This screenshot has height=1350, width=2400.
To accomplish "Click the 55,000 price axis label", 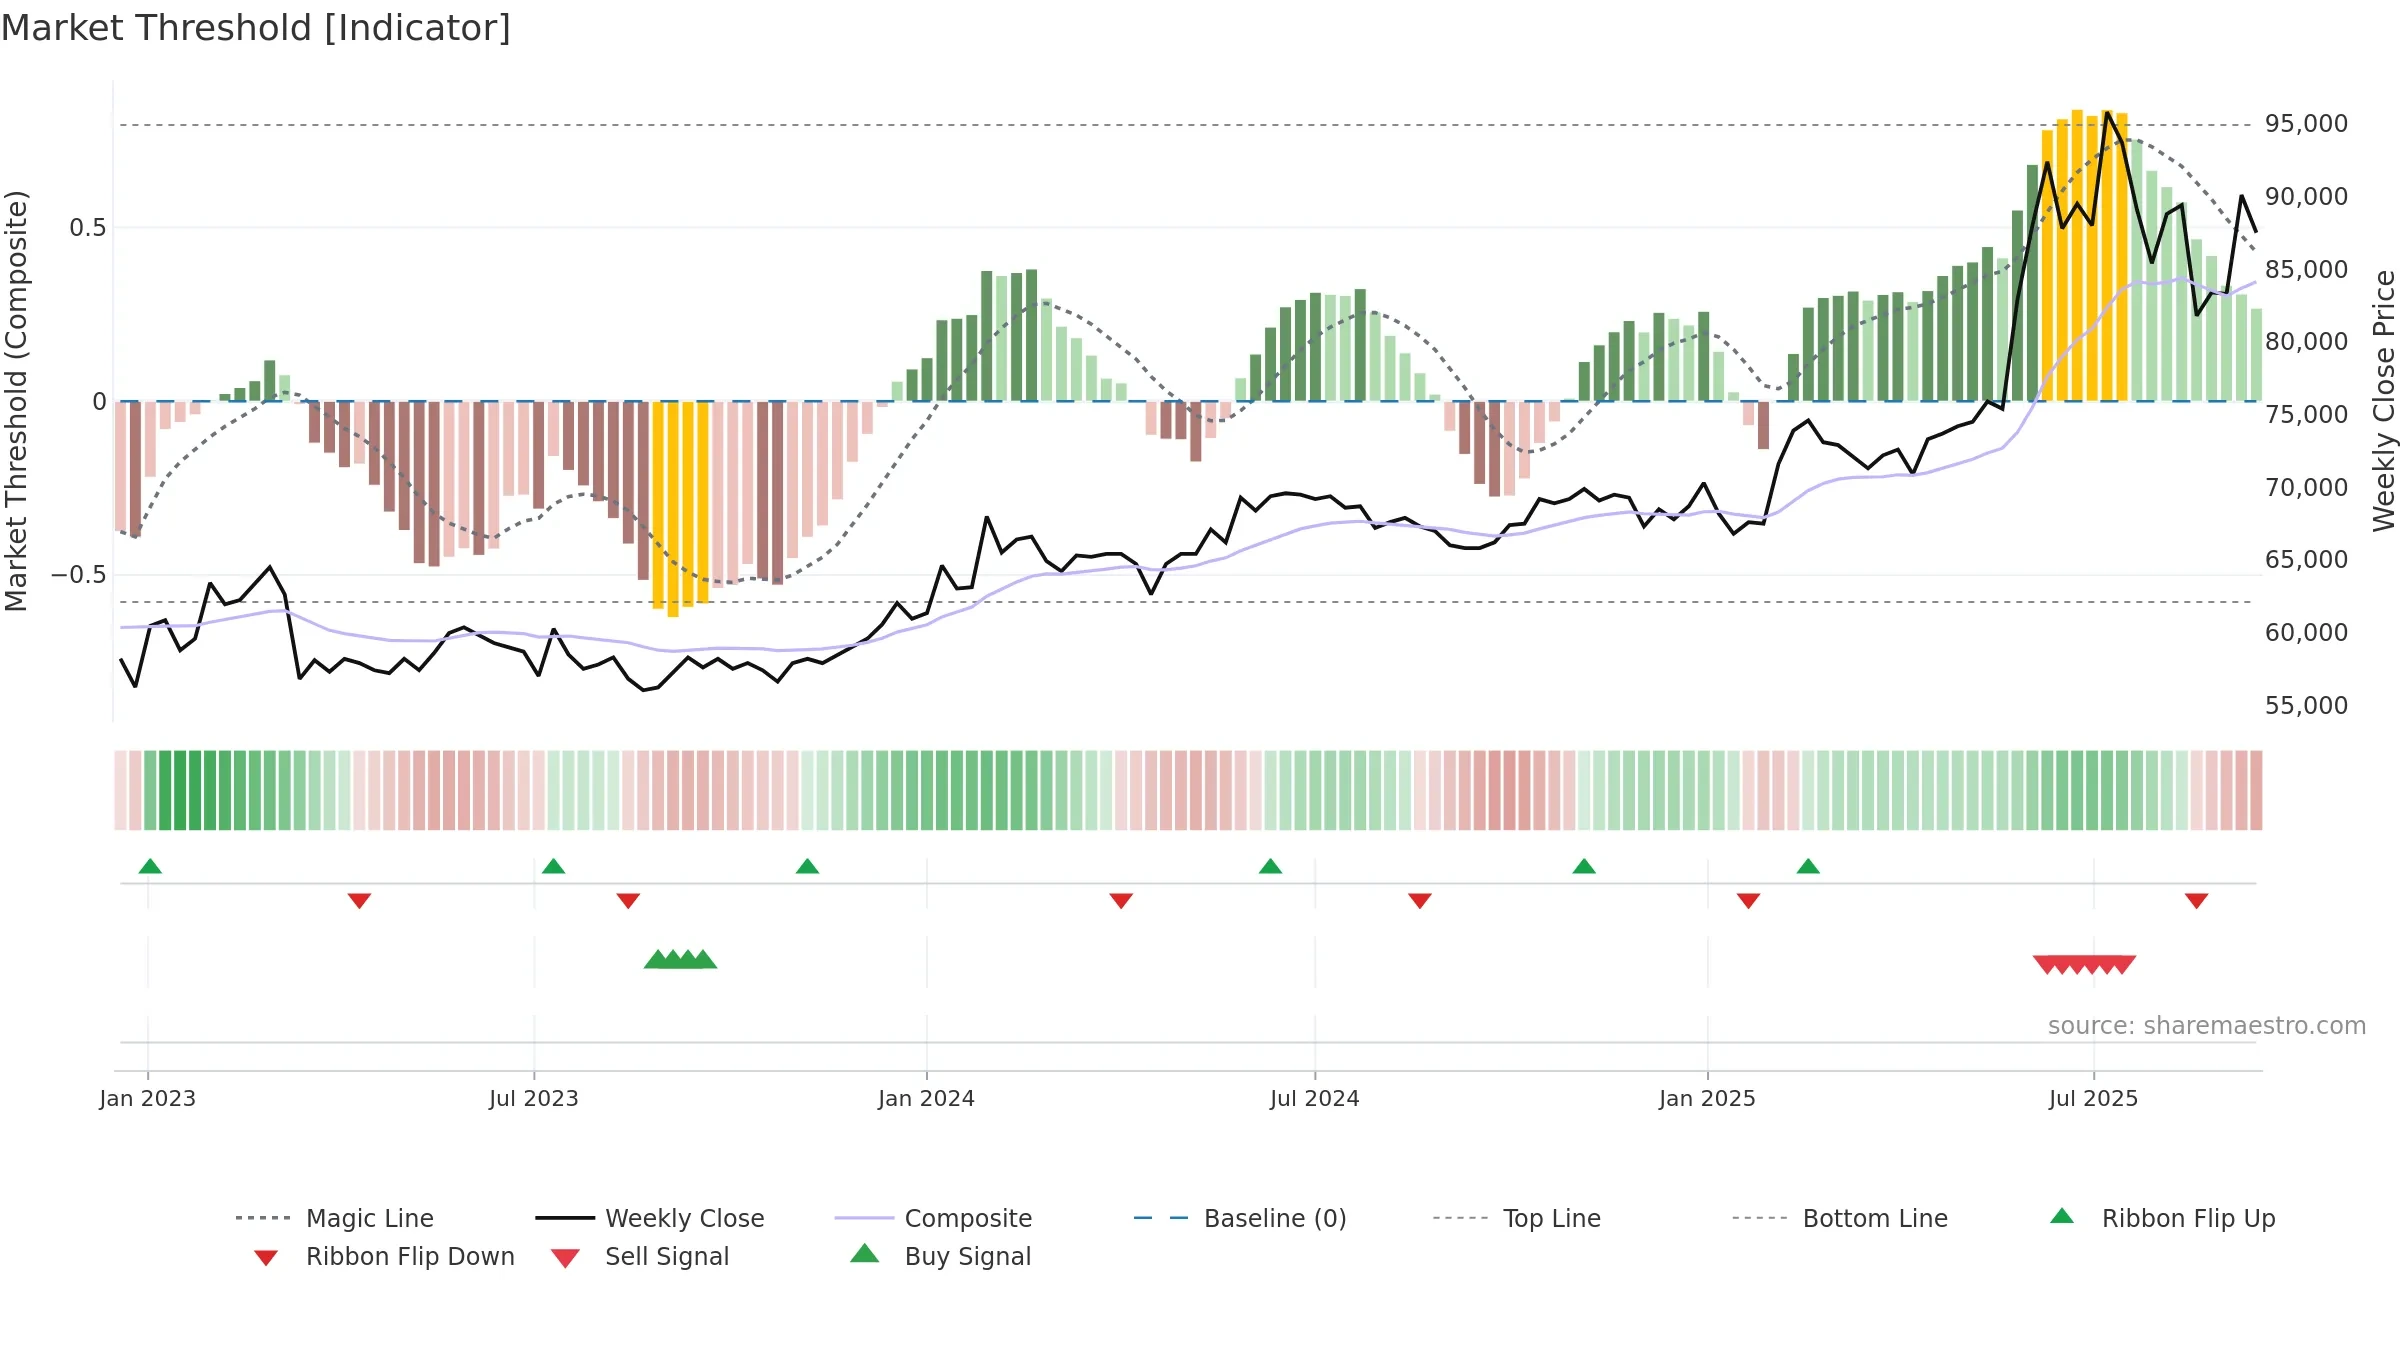I will [x=2306, y=705].
